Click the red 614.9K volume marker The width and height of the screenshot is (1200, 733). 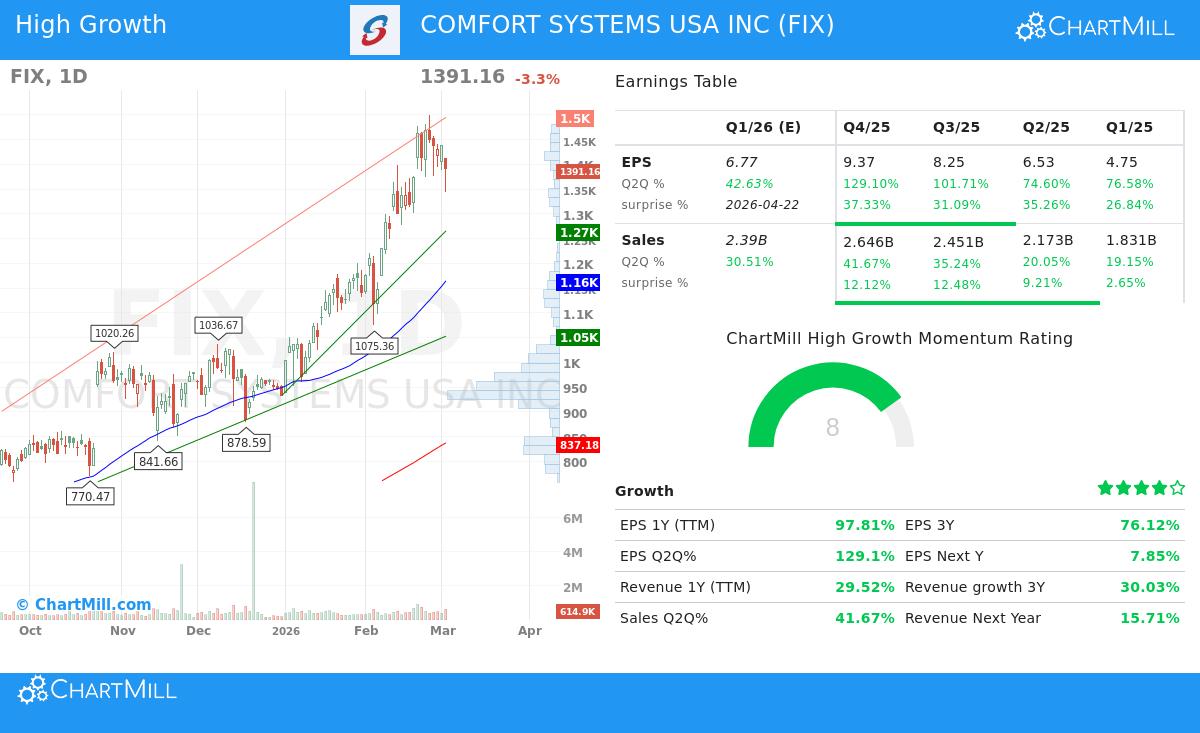coord(577,611)
